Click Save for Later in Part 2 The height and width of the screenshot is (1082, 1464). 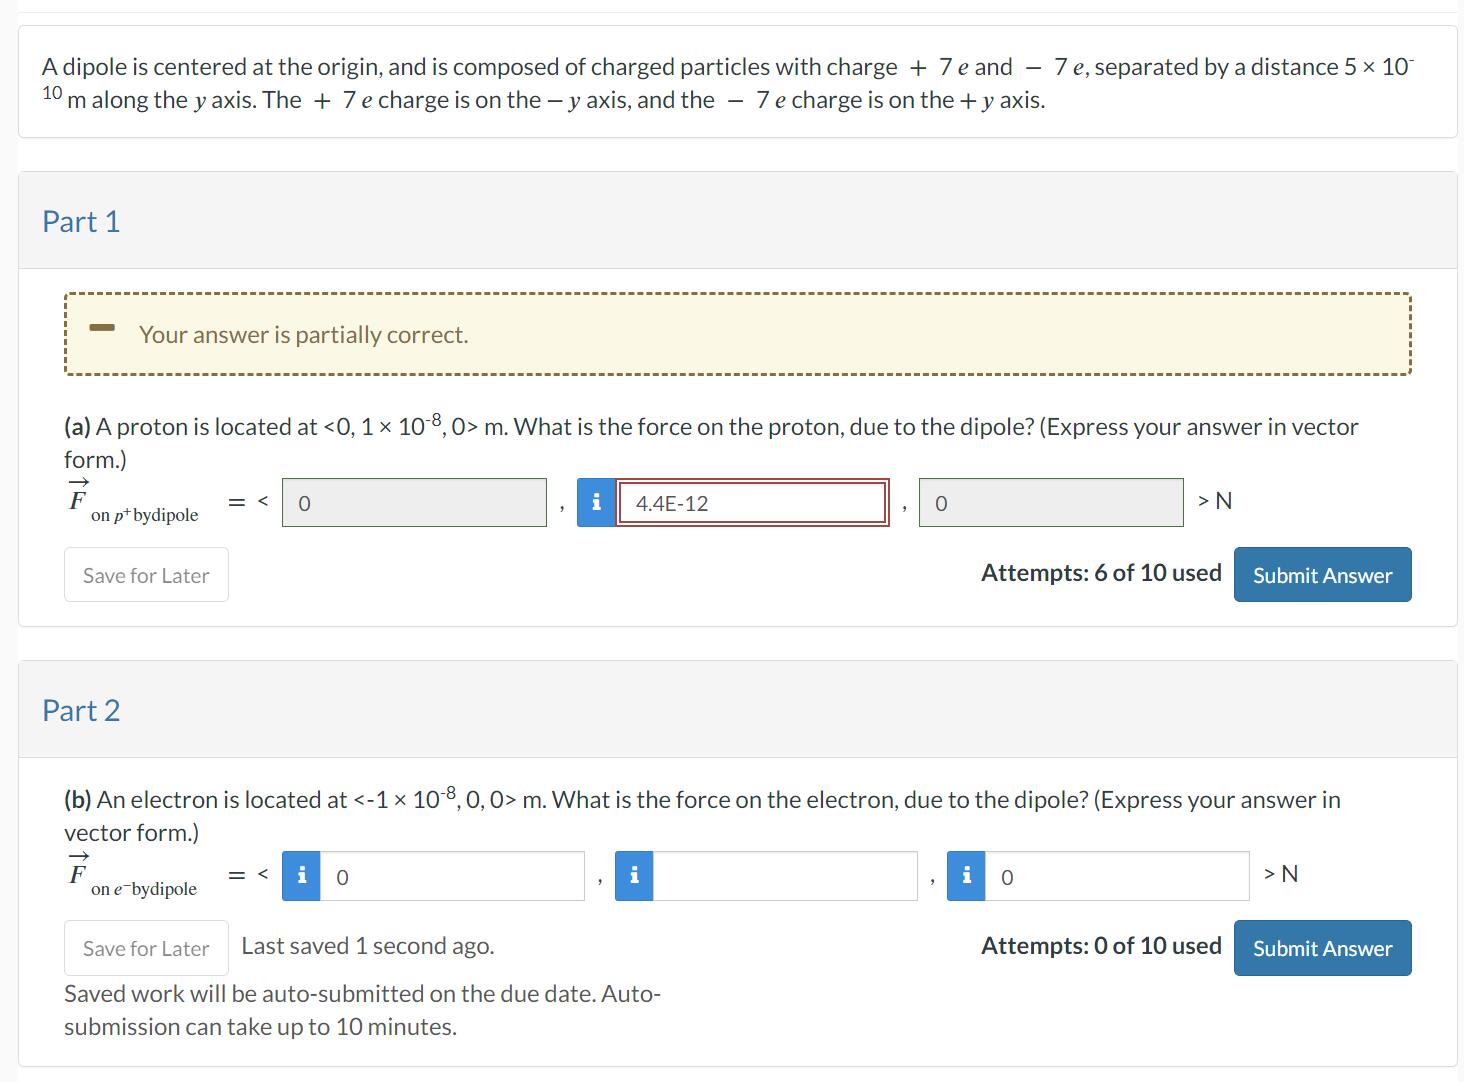[x=145, y=947]
